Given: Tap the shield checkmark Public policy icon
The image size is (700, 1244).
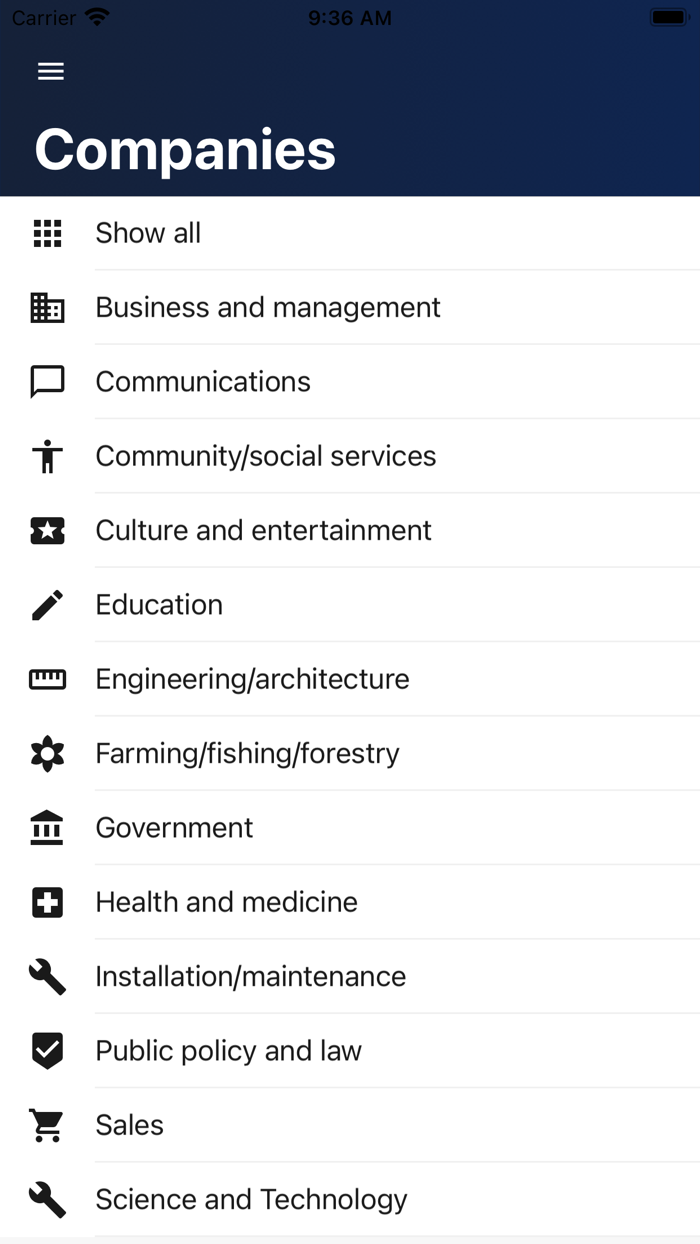Looking at the screenshot, I should click(x=47, y=1051).
